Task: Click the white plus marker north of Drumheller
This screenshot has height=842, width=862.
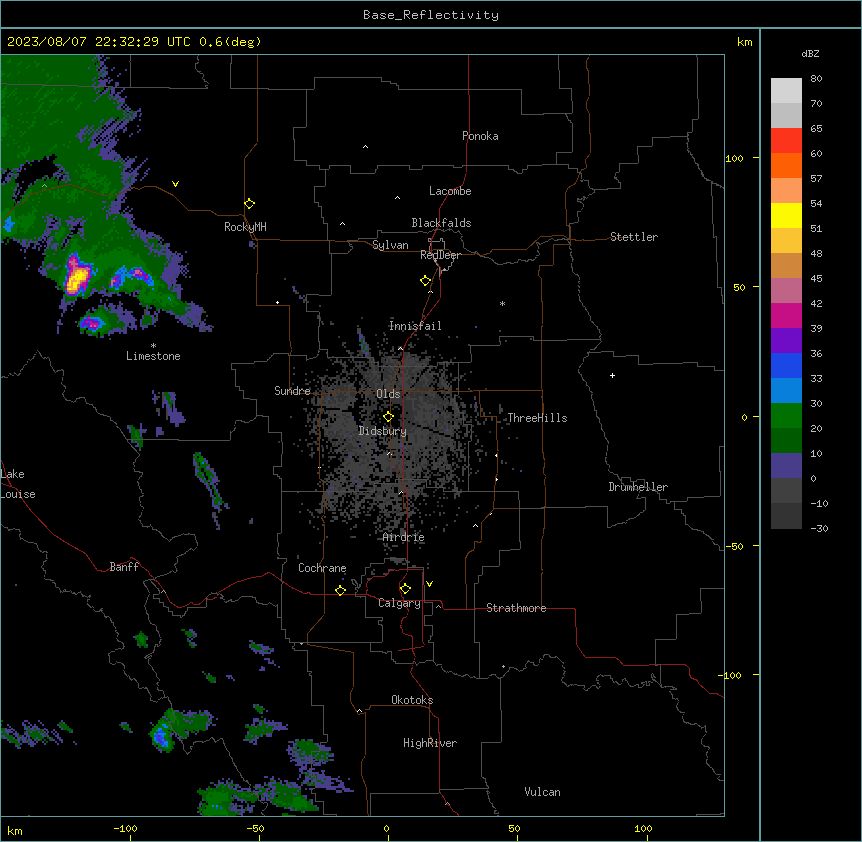Action: (x=612, y=375)
